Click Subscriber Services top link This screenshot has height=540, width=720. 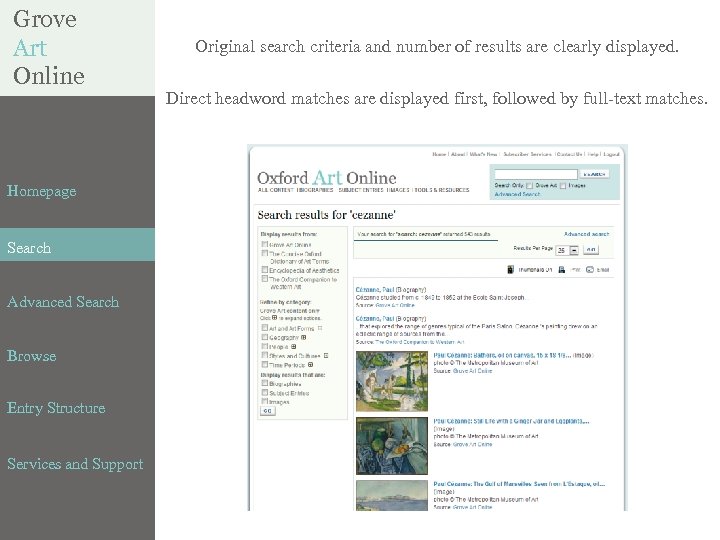click(527, 154)
